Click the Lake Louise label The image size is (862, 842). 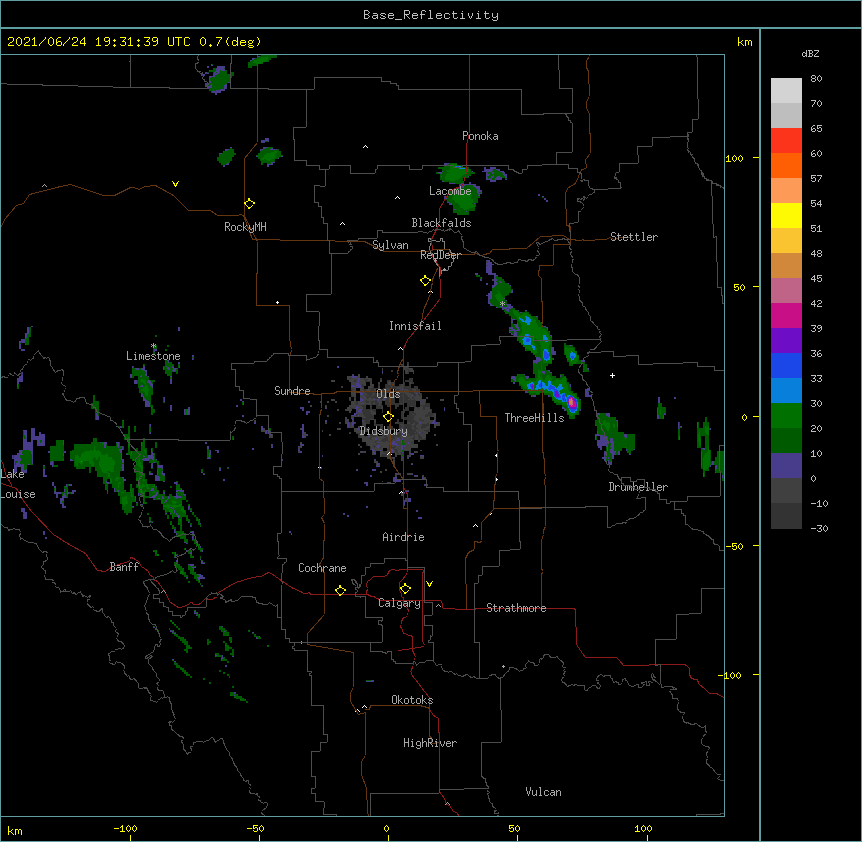(18, 484)
